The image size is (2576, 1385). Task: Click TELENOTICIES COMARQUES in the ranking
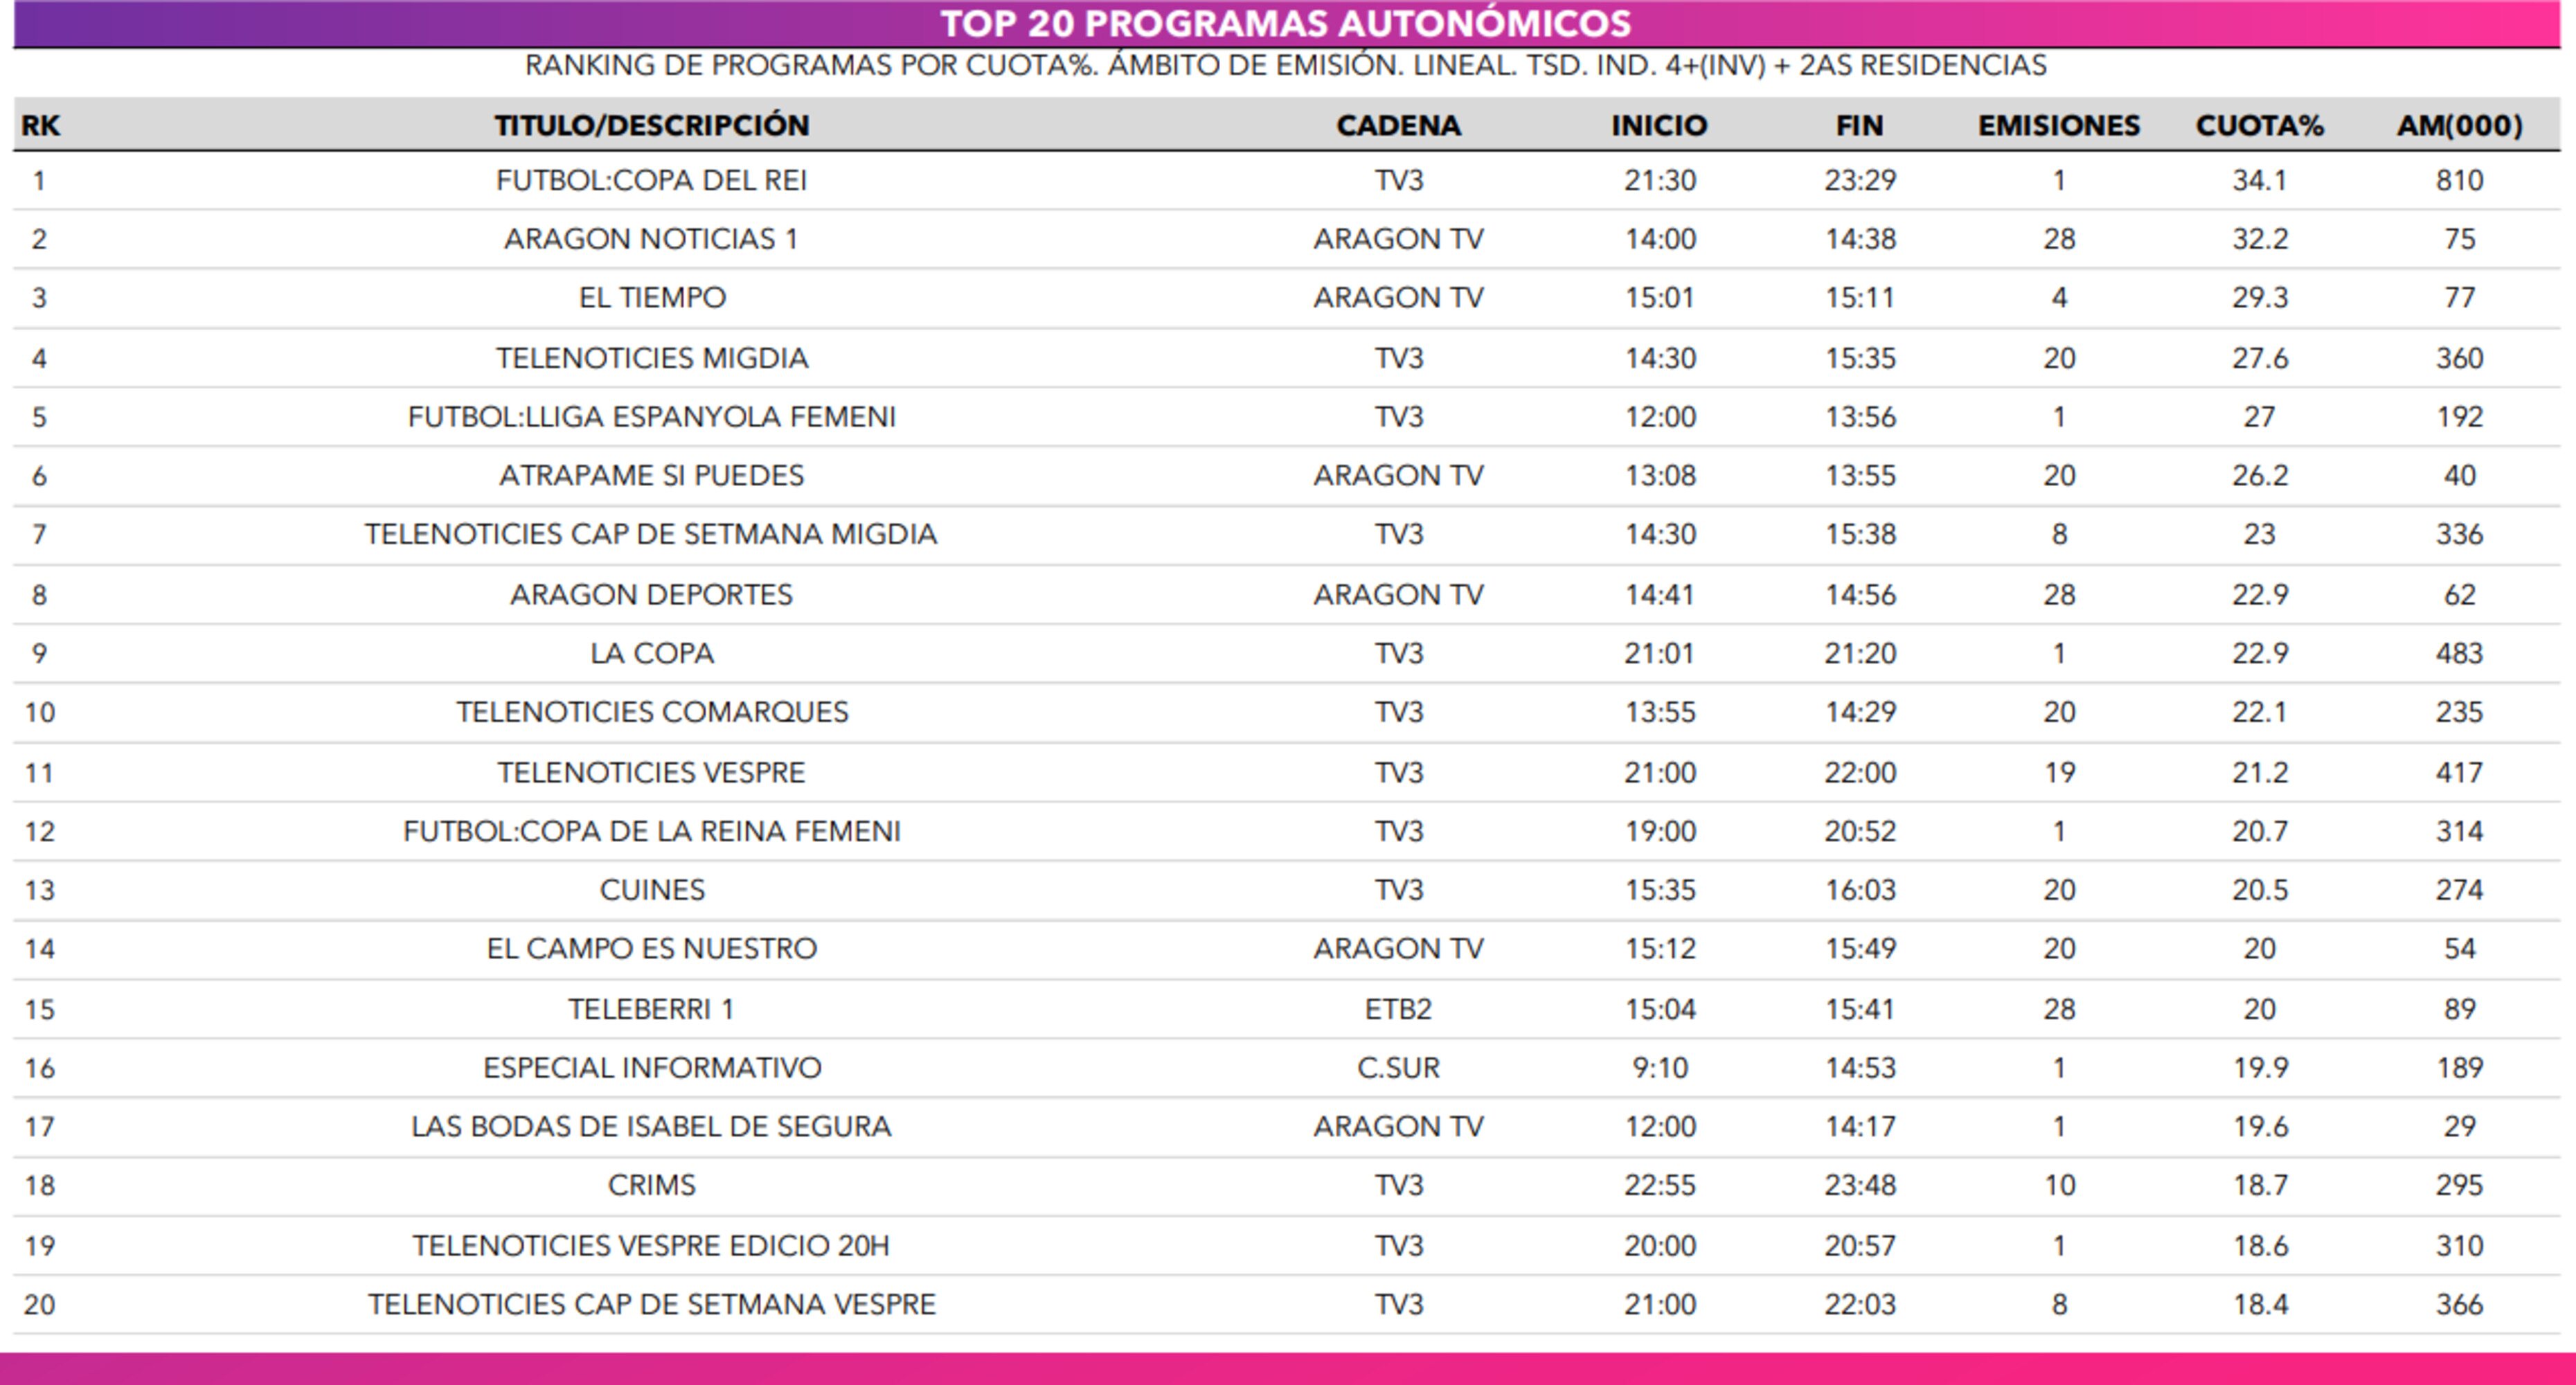[x=651, y=712]
